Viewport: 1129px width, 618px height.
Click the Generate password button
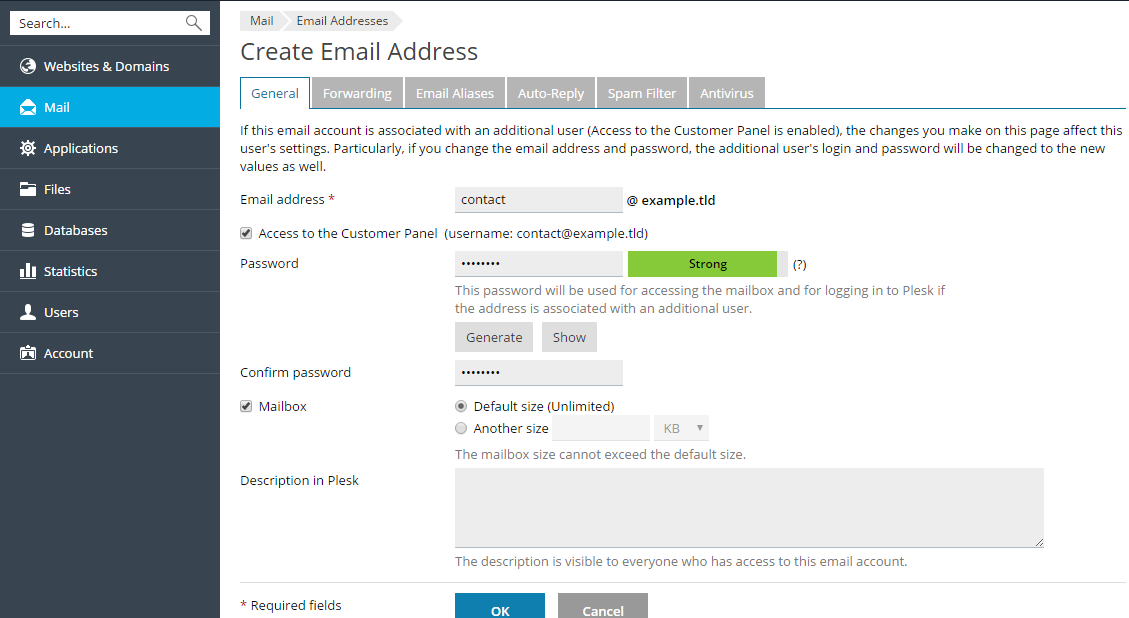[x=494, y=337]
